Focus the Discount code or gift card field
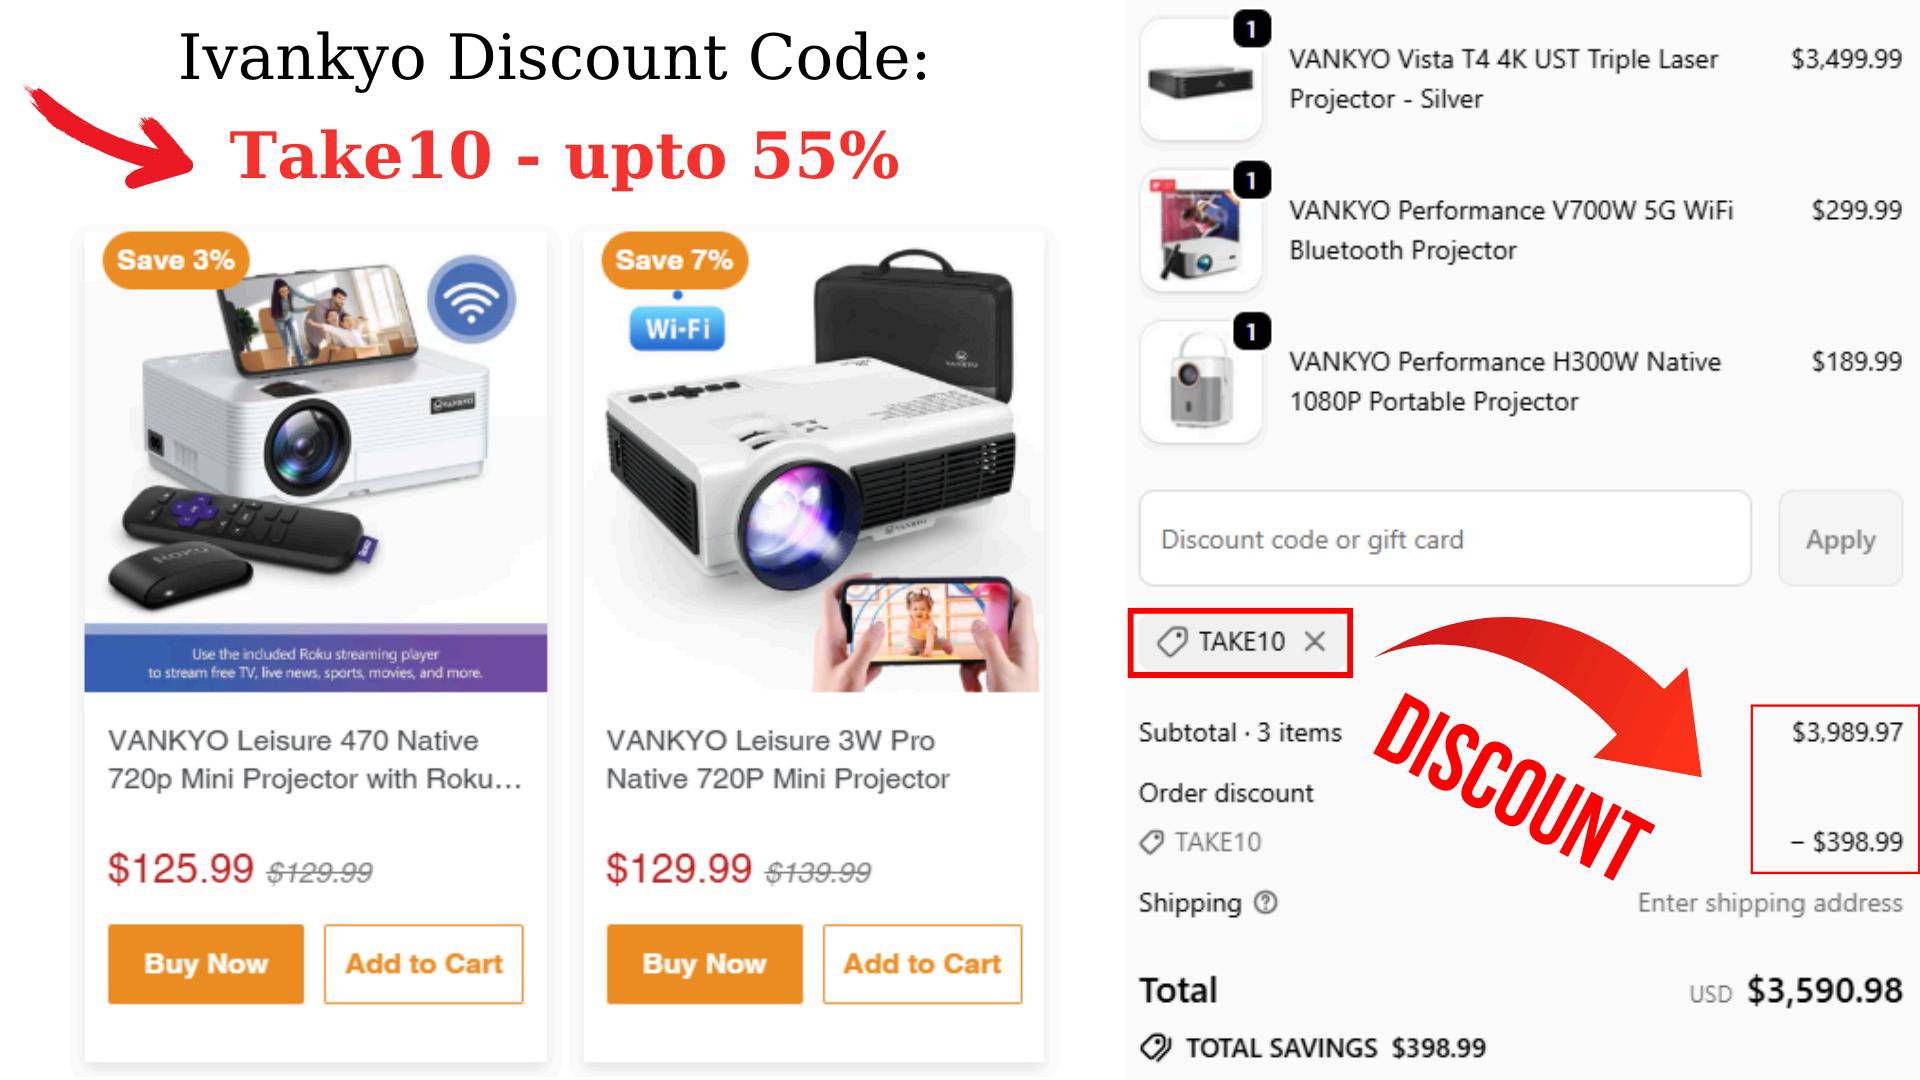1920x1080 pixels. click(1445, 539)
